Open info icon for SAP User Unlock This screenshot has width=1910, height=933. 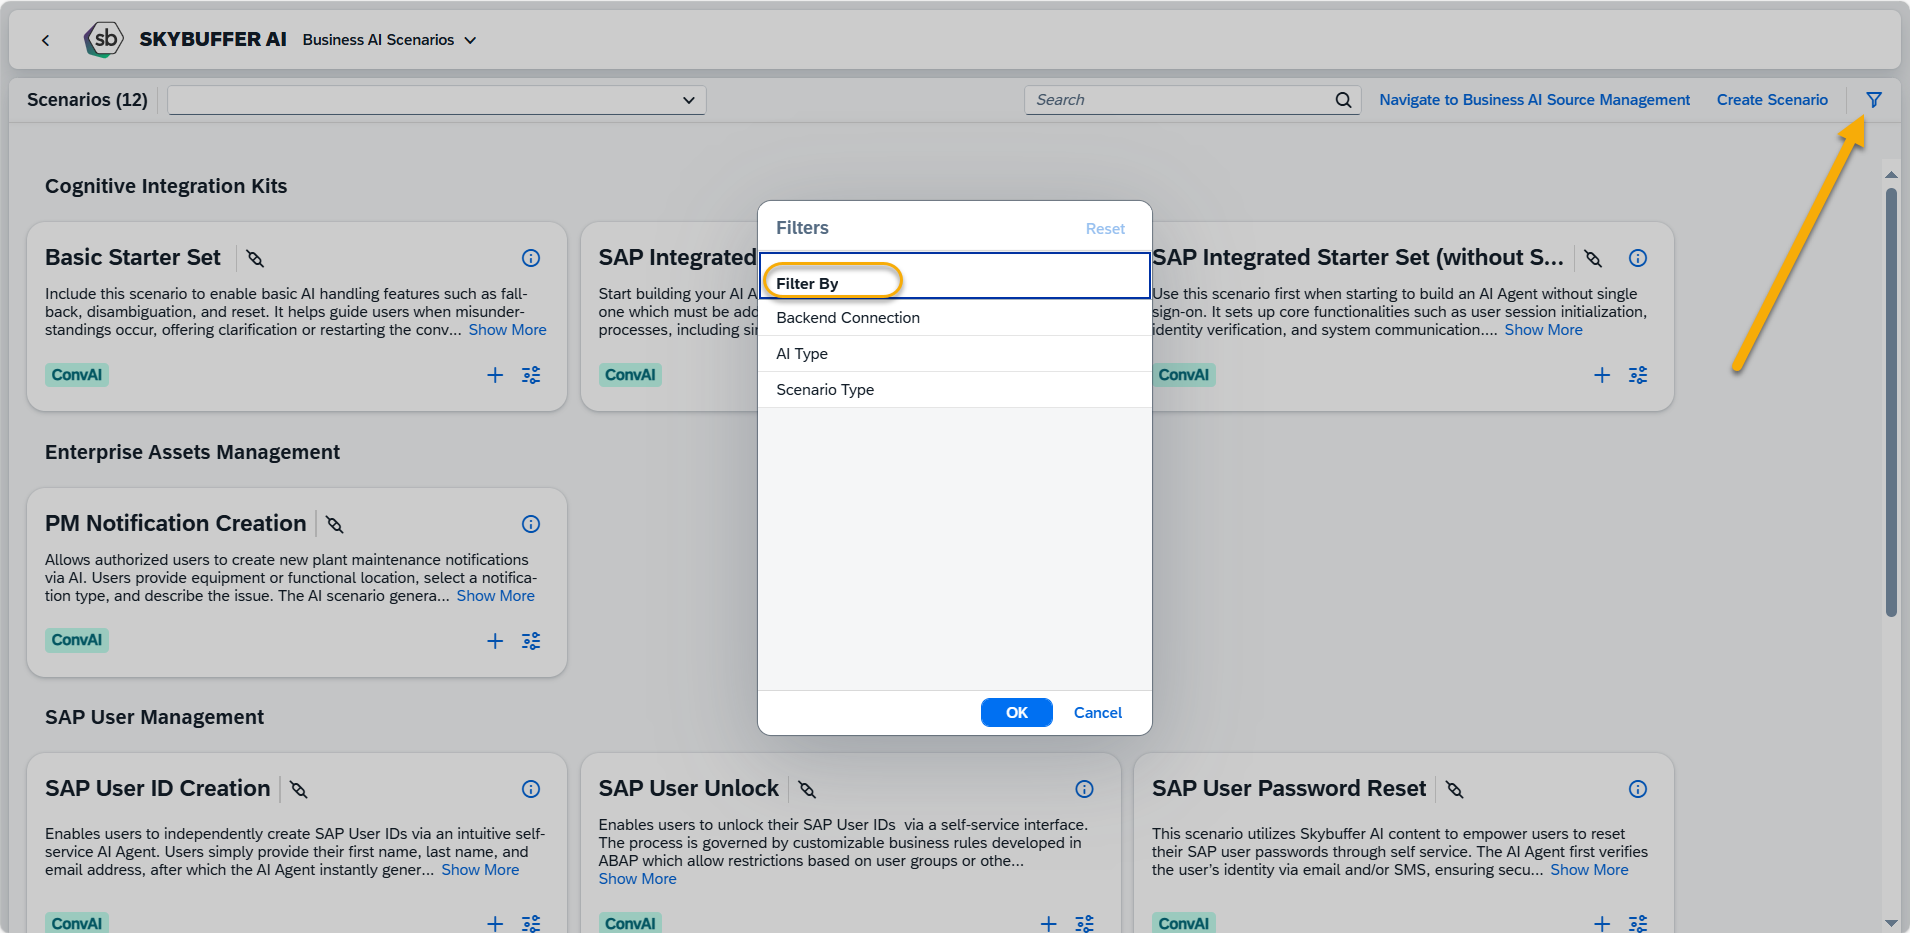tap(1084, 789)
